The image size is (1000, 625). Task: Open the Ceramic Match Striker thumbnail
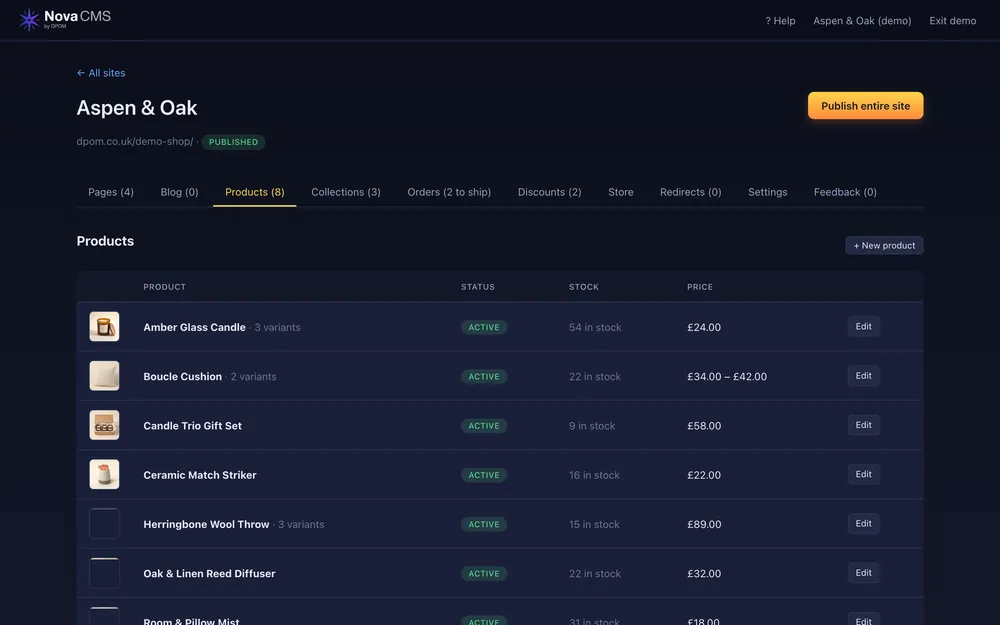[x=105, y=474]
